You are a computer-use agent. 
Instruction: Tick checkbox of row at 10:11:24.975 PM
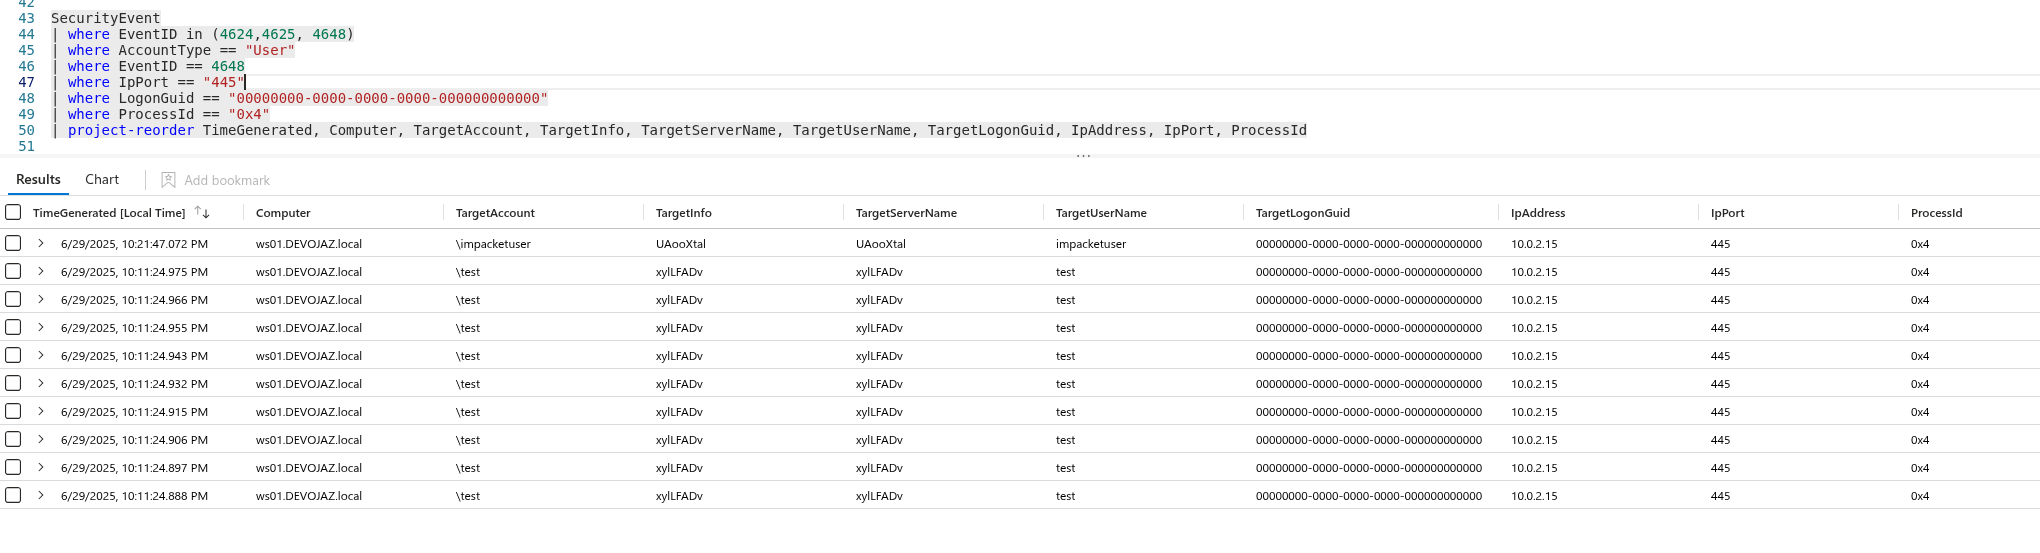click(x=13, y=271)
